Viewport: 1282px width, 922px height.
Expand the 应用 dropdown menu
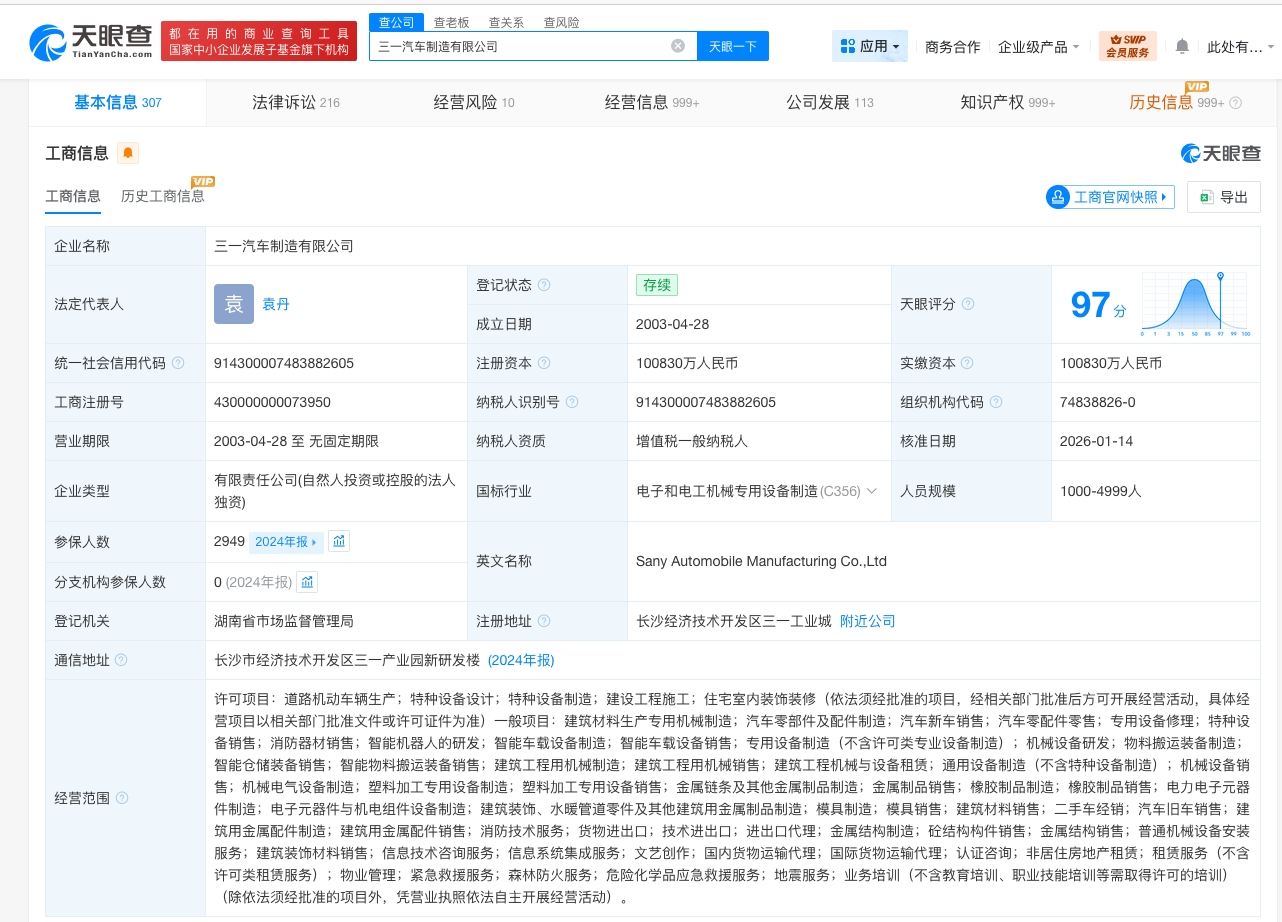[x=869, y=46]
